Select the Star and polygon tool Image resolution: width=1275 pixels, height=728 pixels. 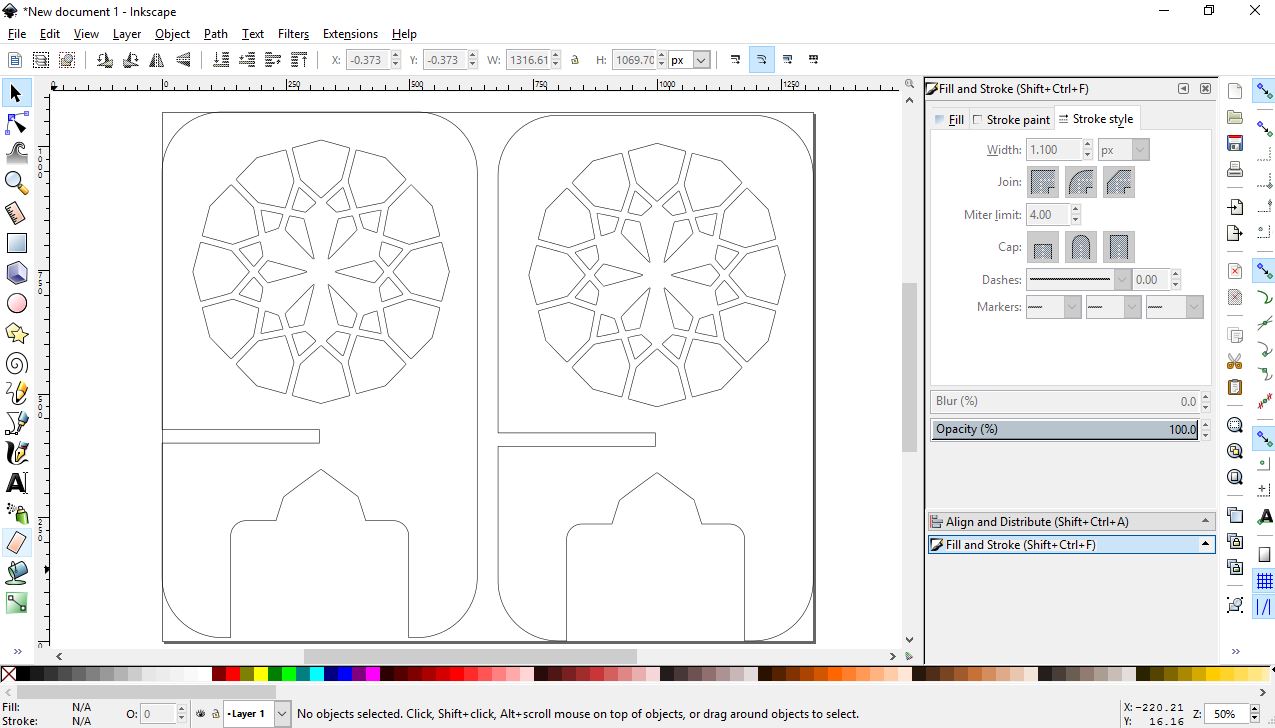16,333
